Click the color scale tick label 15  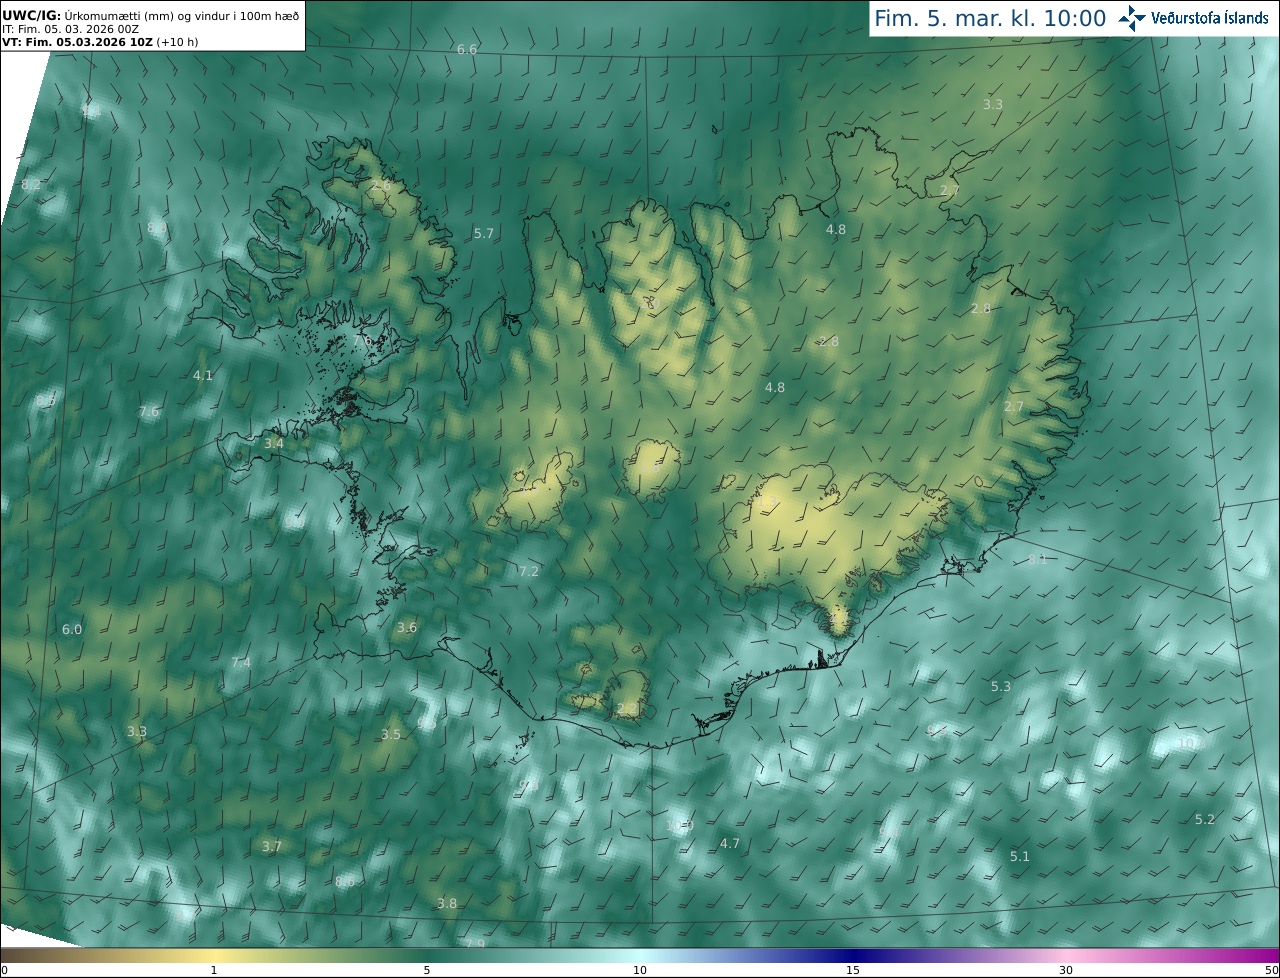click(853, 970)
